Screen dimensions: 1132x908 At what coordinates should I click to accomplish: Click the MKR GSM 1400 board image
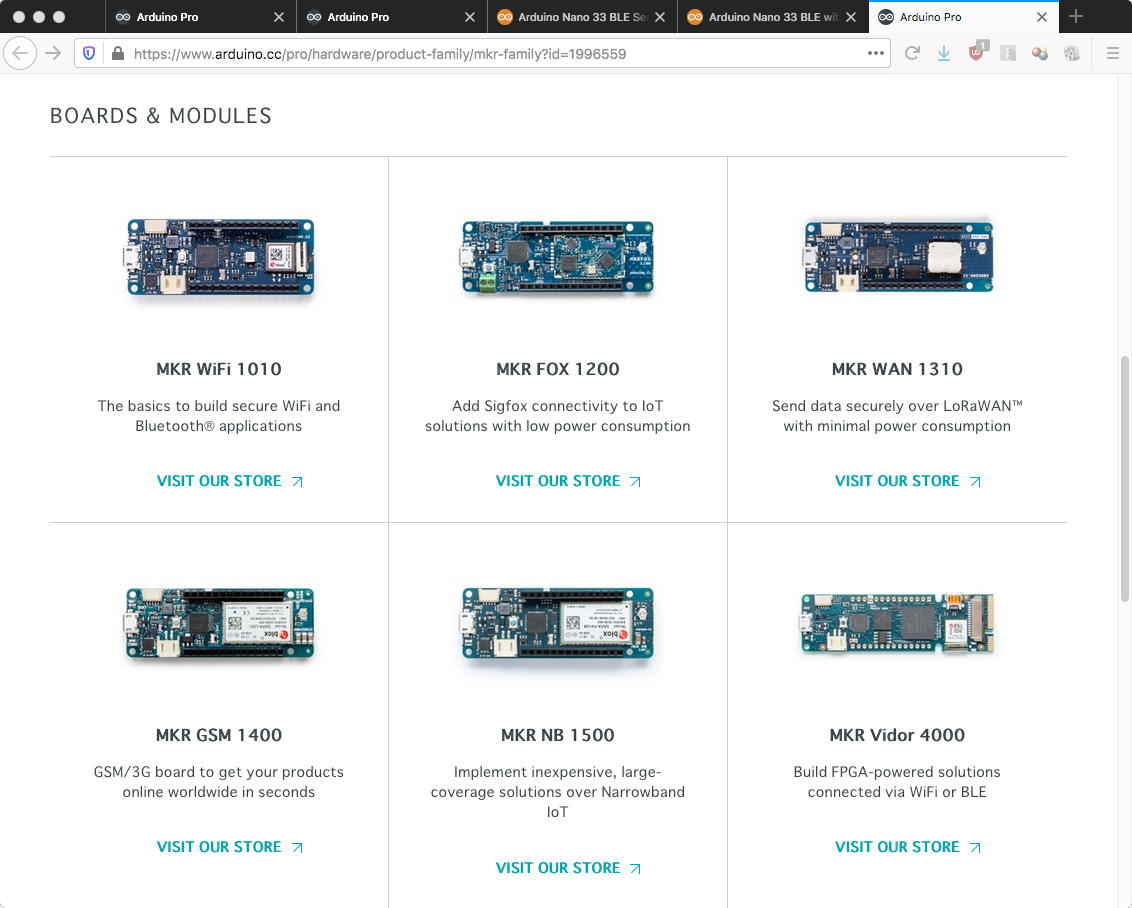[x=219, y=623]
